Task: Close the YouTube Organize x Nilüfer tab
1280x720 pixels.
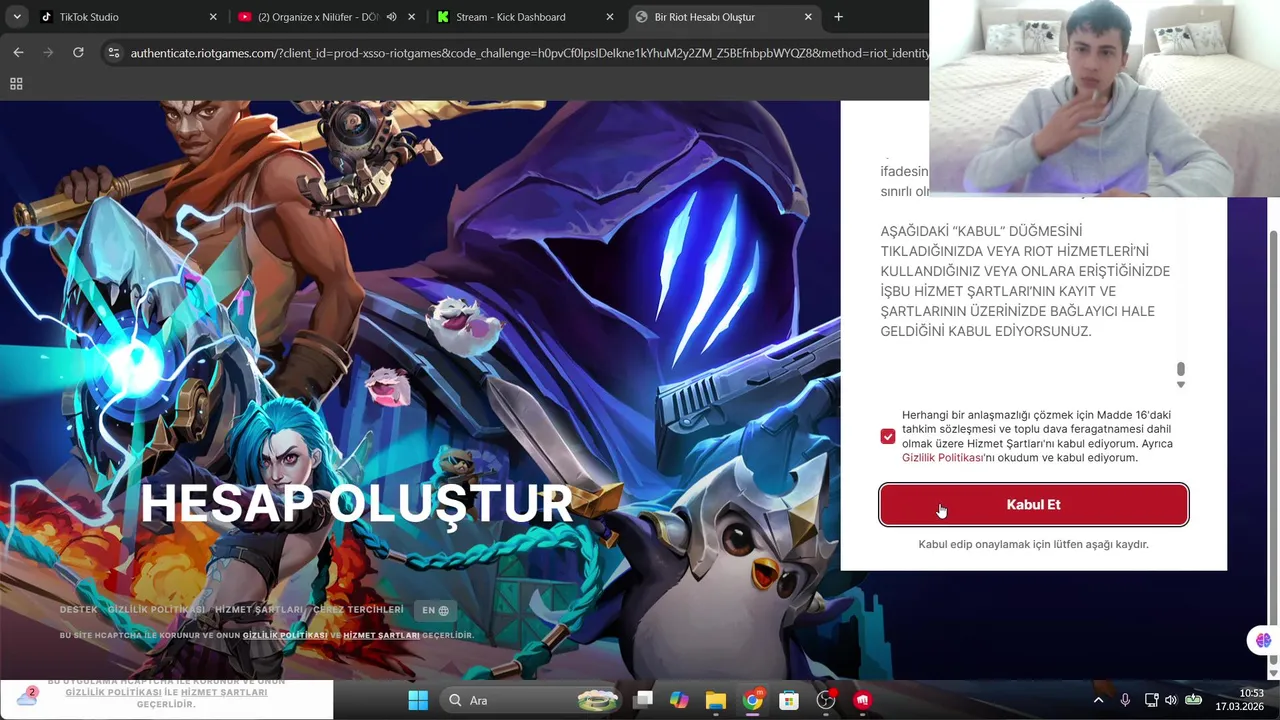Action: pyautogui.click(x=411, y=17)
